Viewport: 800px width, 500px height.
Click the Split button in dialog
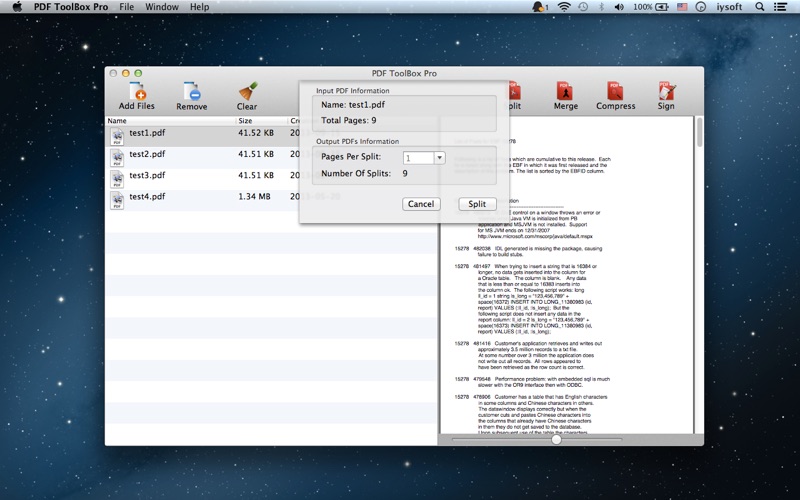pos(477,204)
